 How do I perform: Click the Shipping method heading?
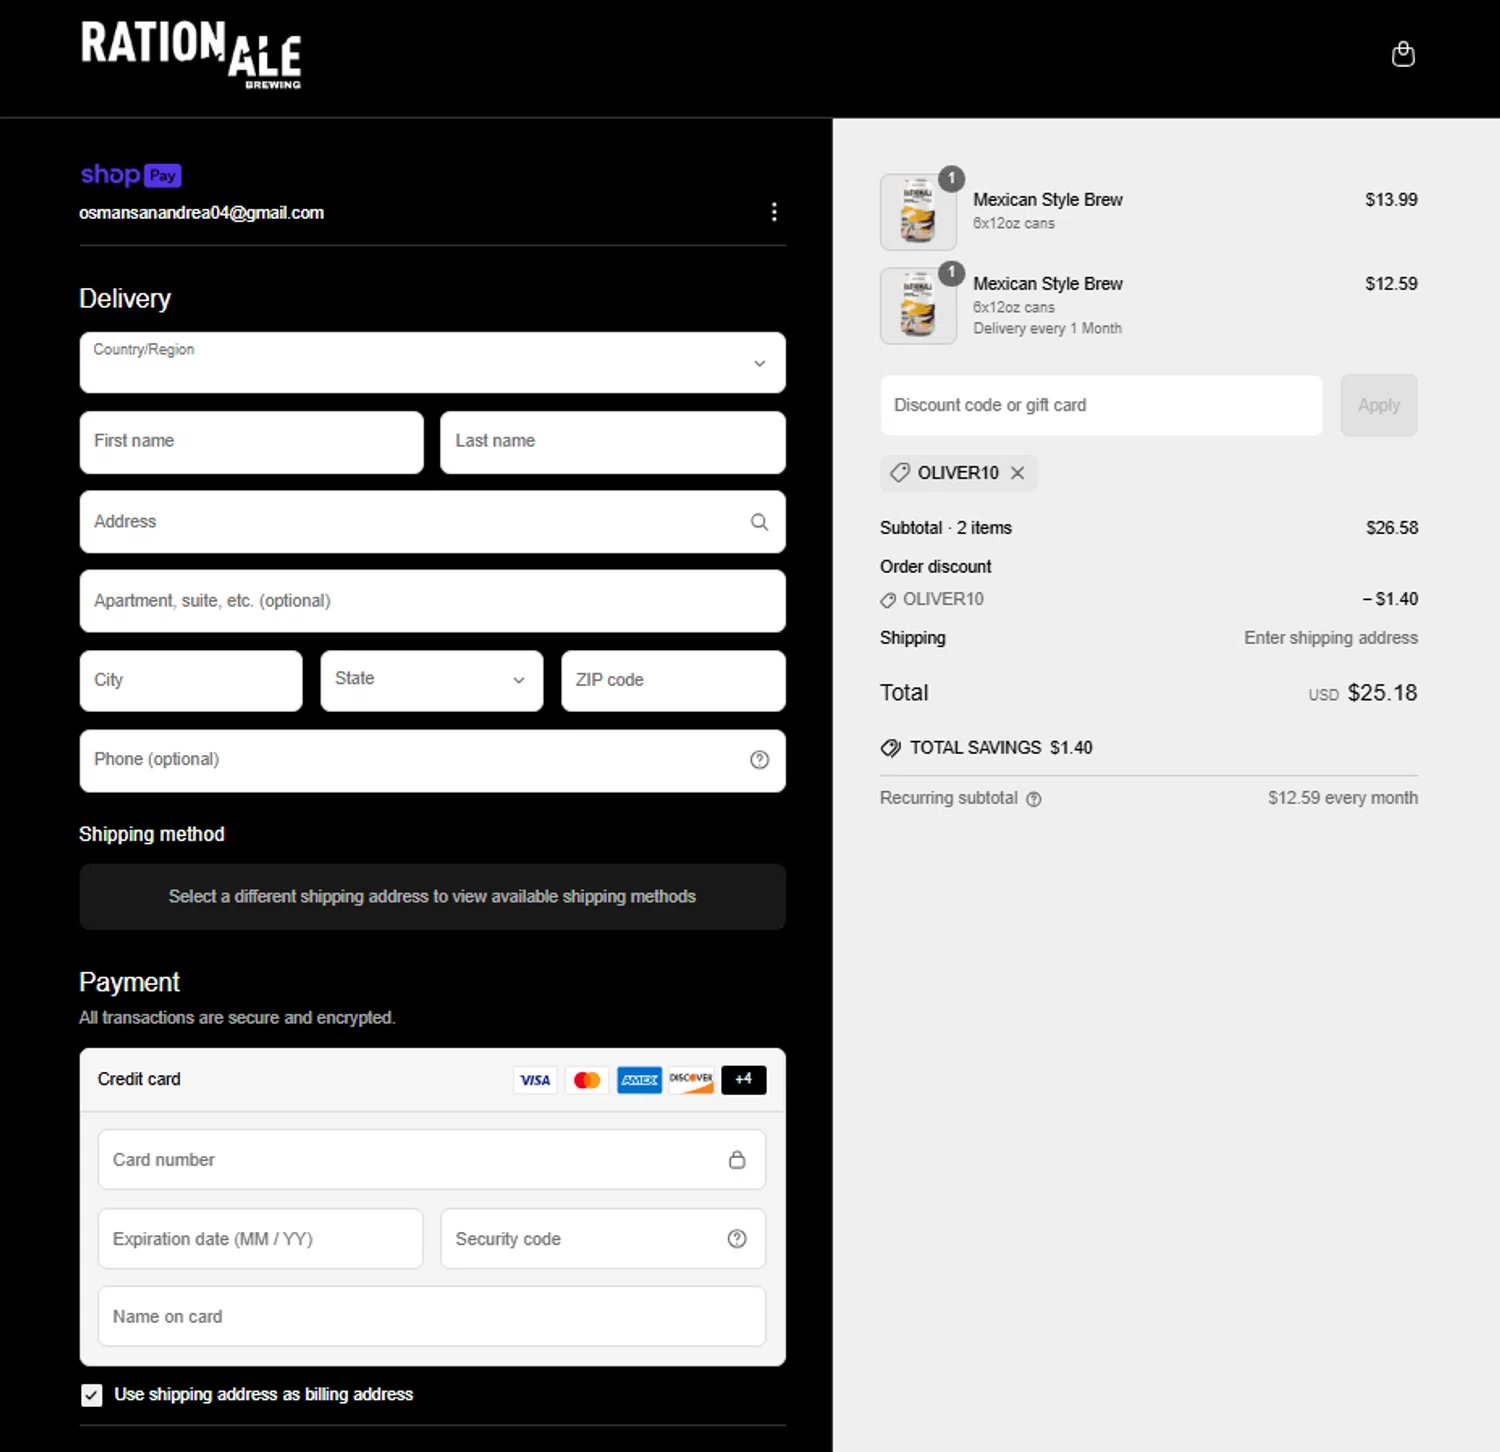[152, 835]
